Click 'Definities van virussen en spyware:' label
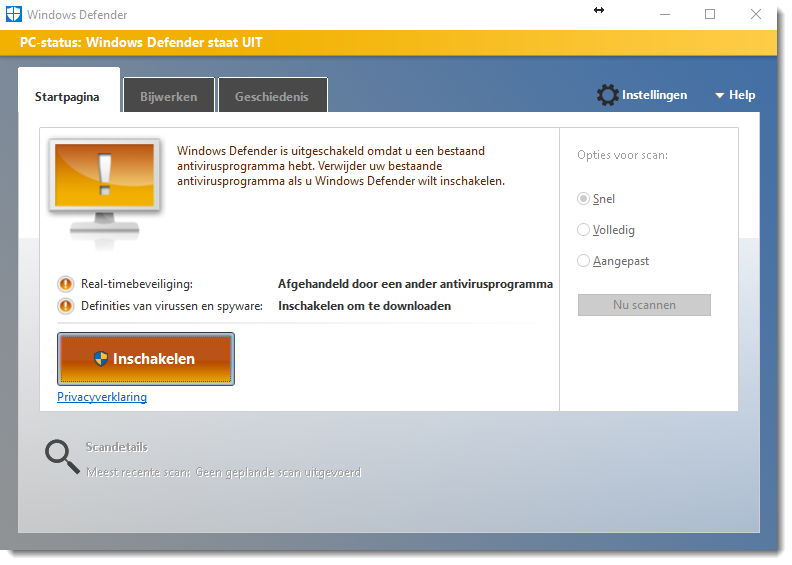Screen dimensions: 792x565 tap(172, 306)
